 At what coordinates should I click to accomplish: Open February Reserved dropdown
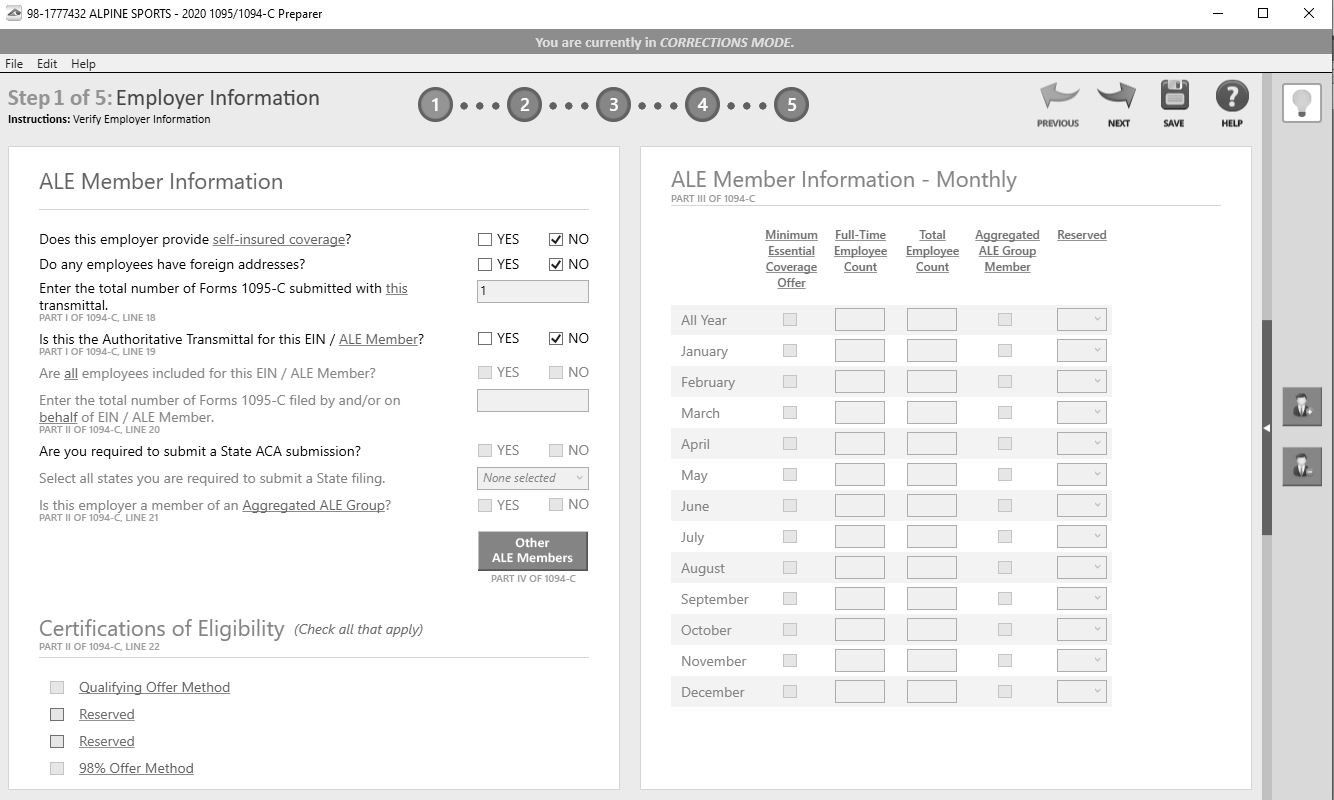point(1082,381)
